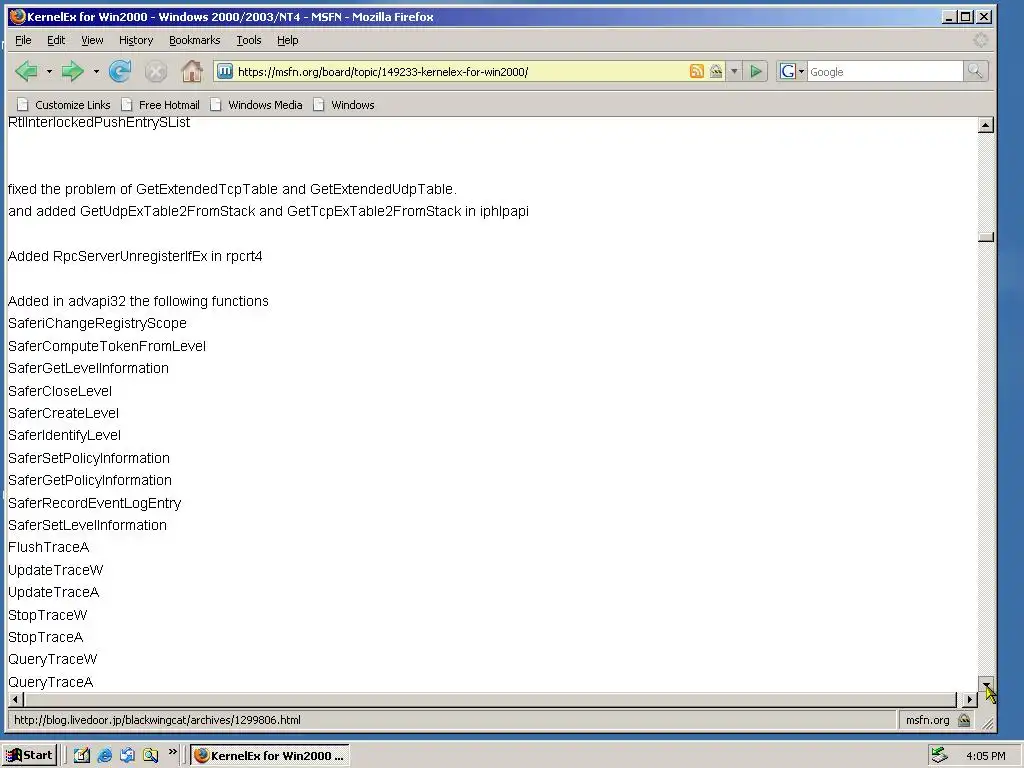
Task: Open Customize Links bookmark
Action: (x=63, y=104)
